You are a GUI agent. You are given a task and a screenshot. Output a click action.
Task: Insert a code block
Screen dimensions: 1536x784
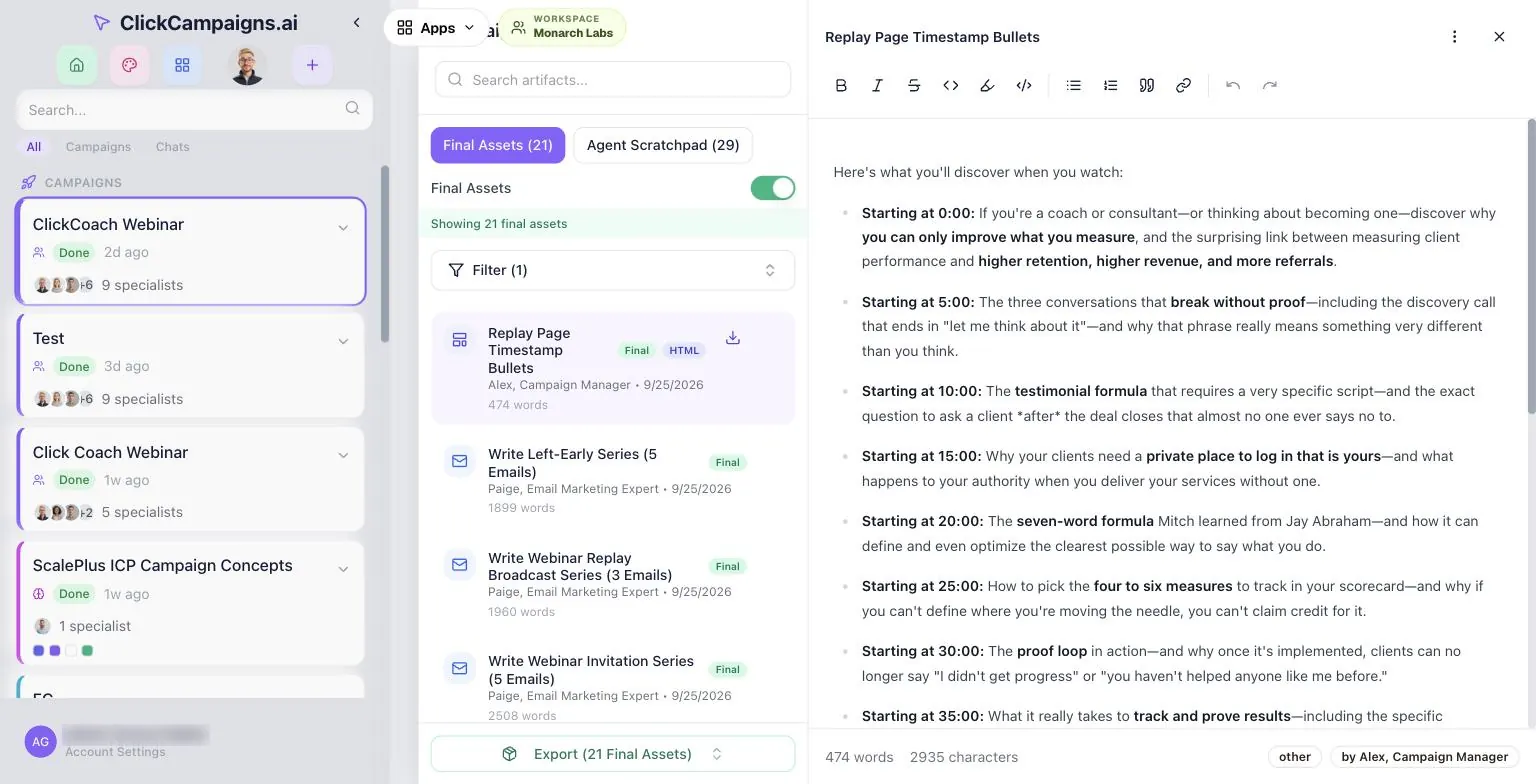click(x=1024, y=86)
